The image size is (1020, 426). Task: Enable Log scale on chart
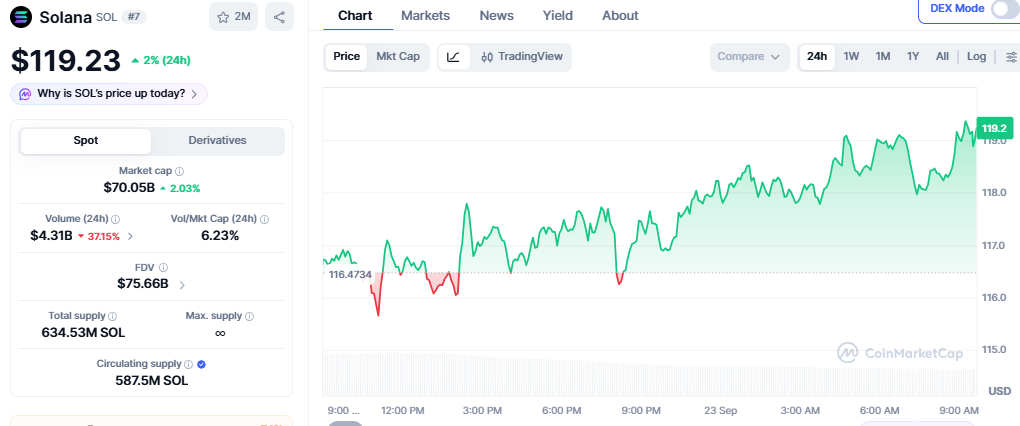976,57
